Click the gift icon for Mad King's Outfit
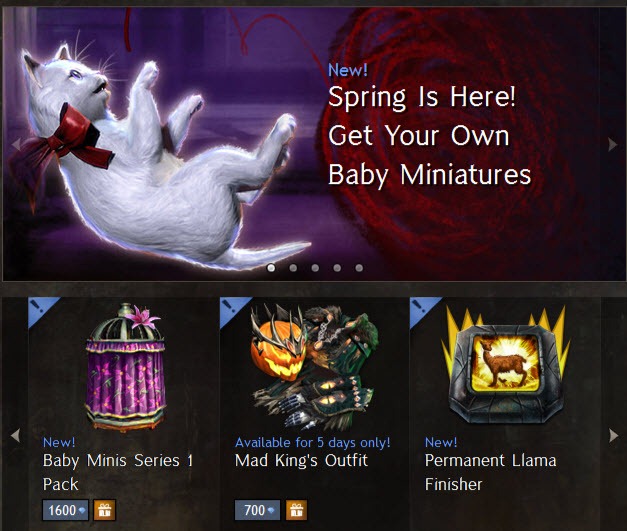Screen dimensions: 627x531 tap(296, 510)
